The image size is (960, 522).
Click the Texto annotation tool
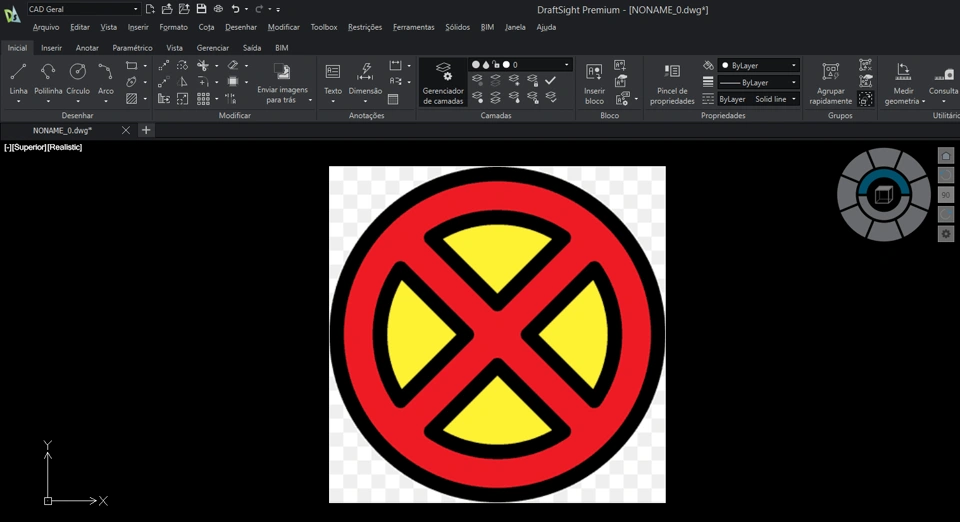(332, 79)
